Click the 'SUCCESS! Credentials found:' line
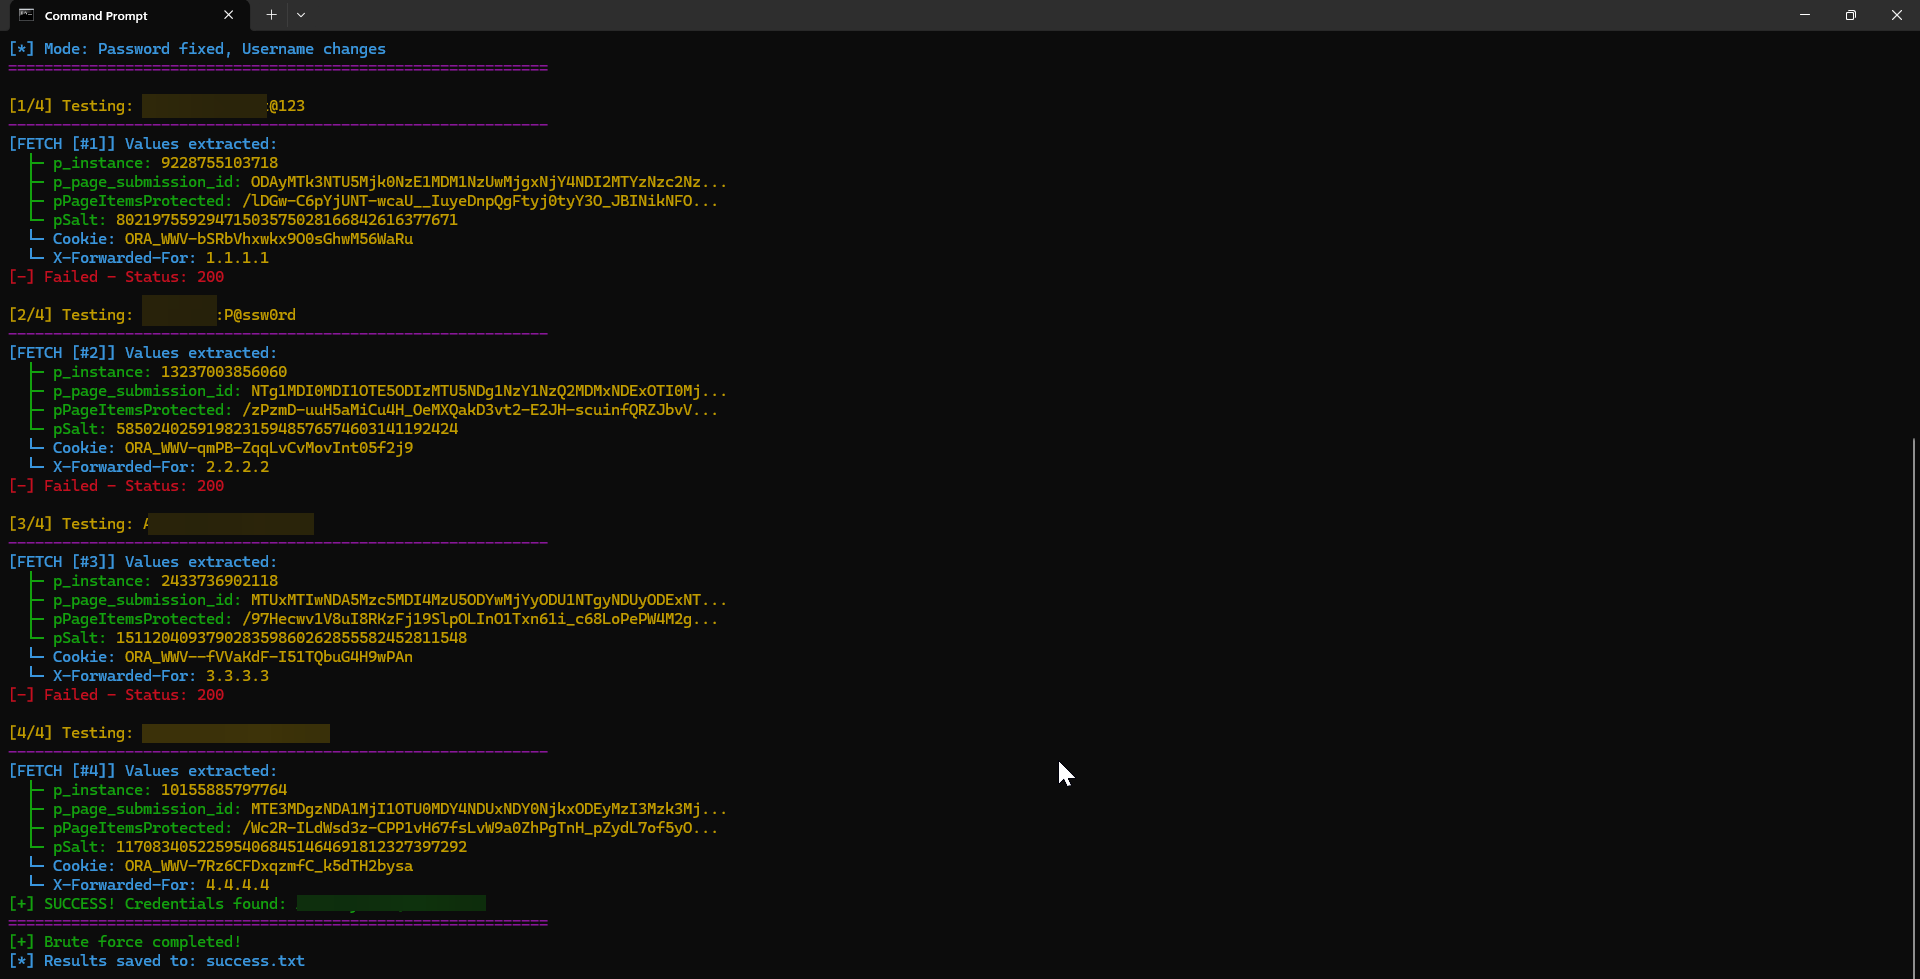This screenshot has width=1920, height=979. tap(247, 904)
